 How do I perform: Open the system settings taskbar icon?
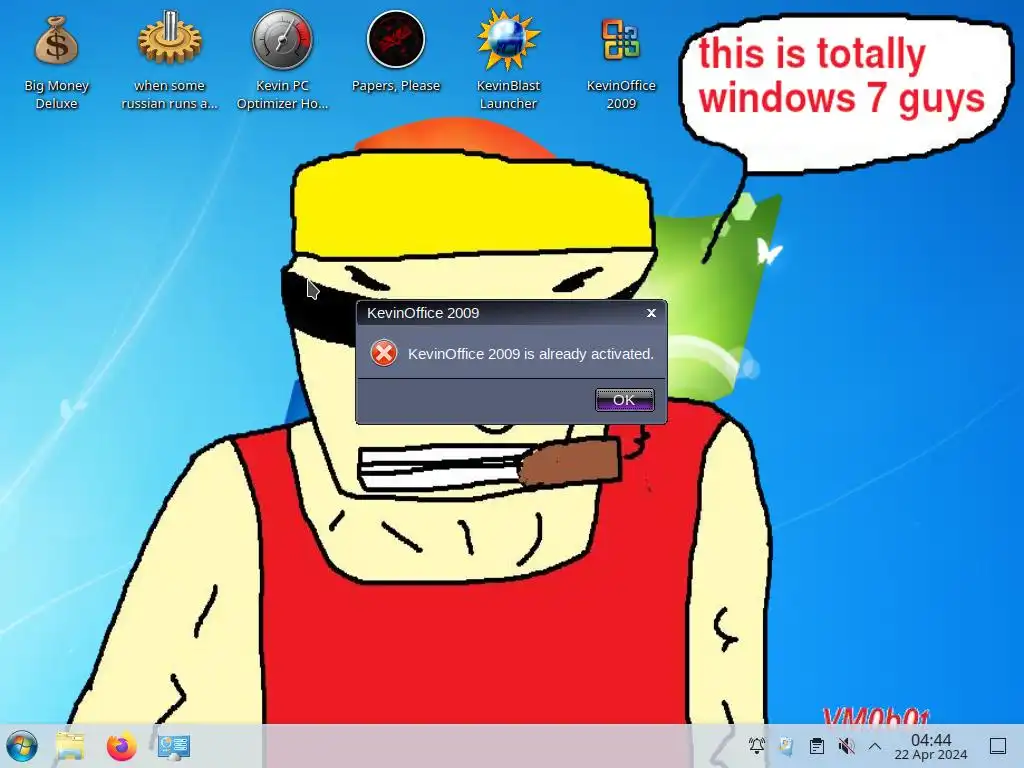click(174, 746)
